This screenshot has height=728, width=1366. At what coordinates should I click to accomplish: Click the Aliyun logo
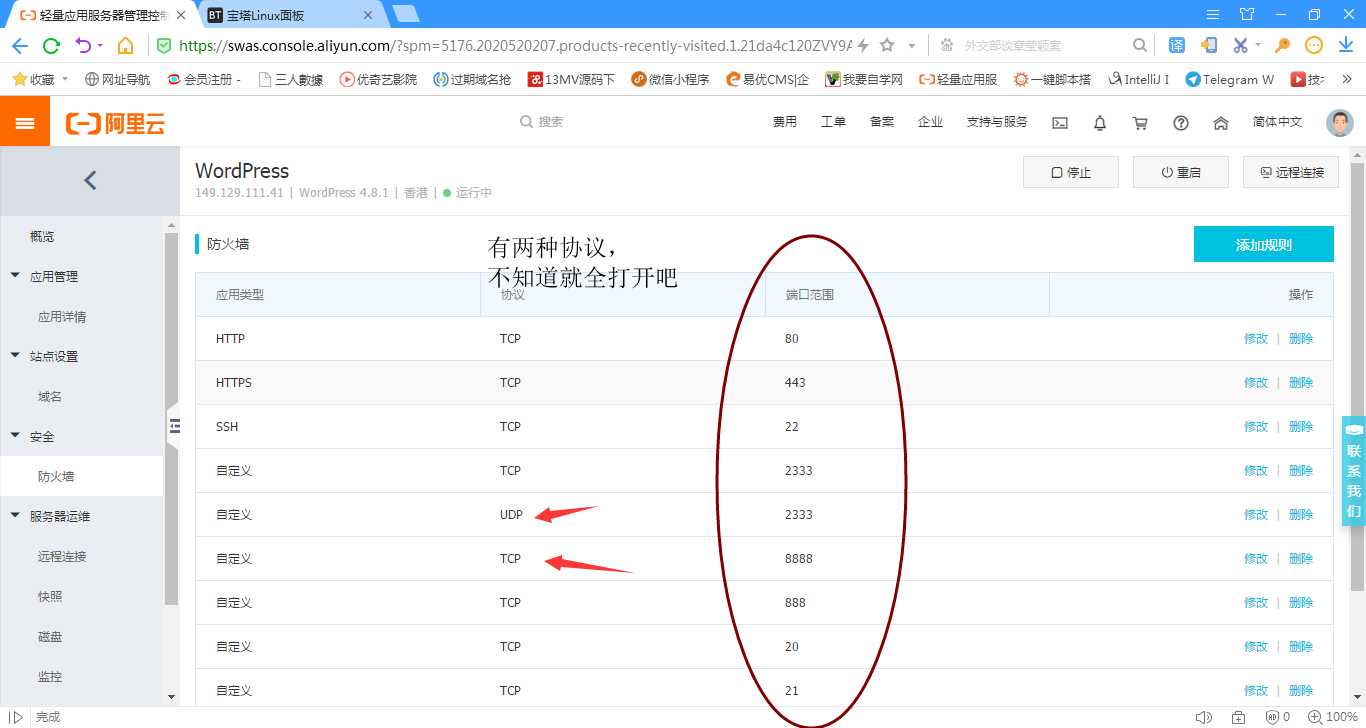115,123
